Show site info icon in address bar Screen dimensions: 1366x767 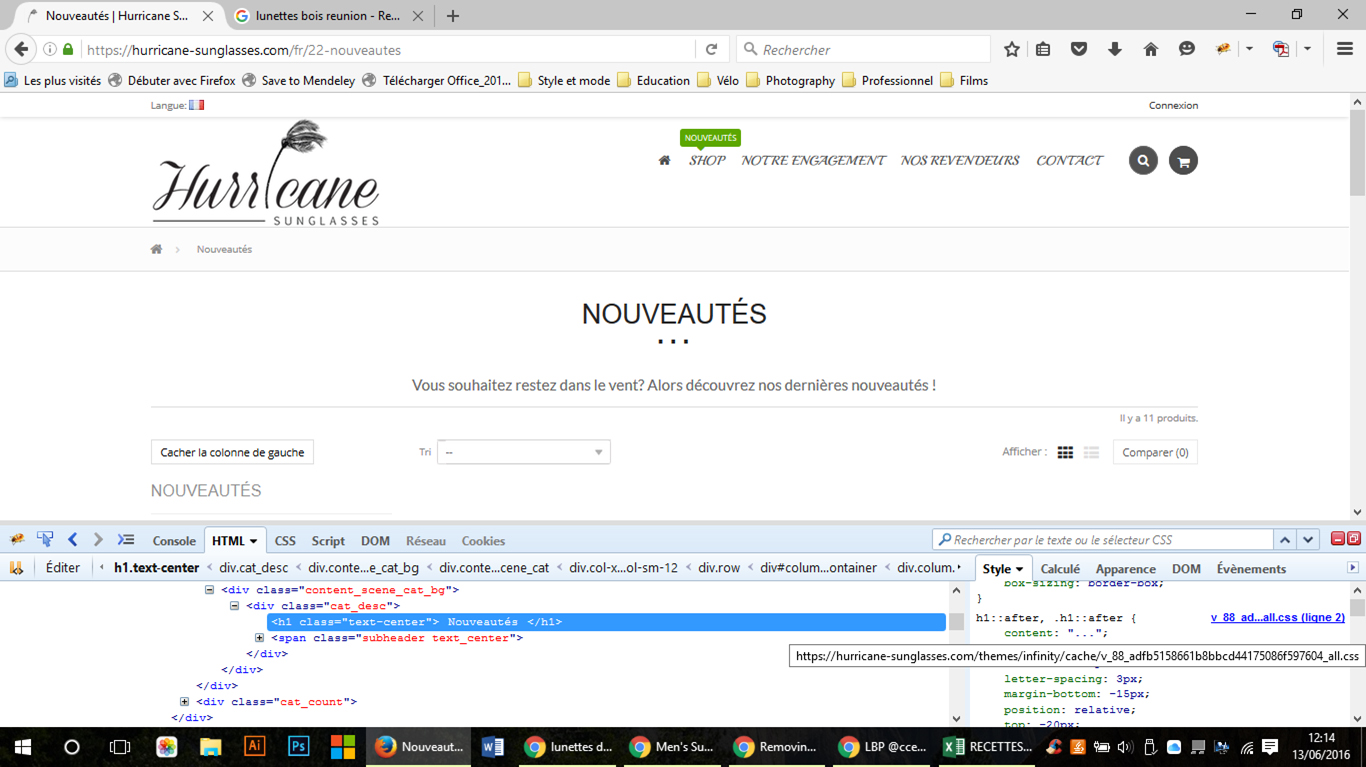[x=50, y=49]
